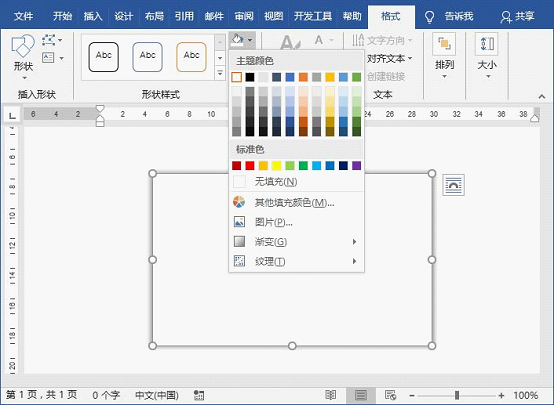This screenshot has width=554, height=405.
Task: Pick the yellow standard color swatch
Action: (x=277, y=165)
